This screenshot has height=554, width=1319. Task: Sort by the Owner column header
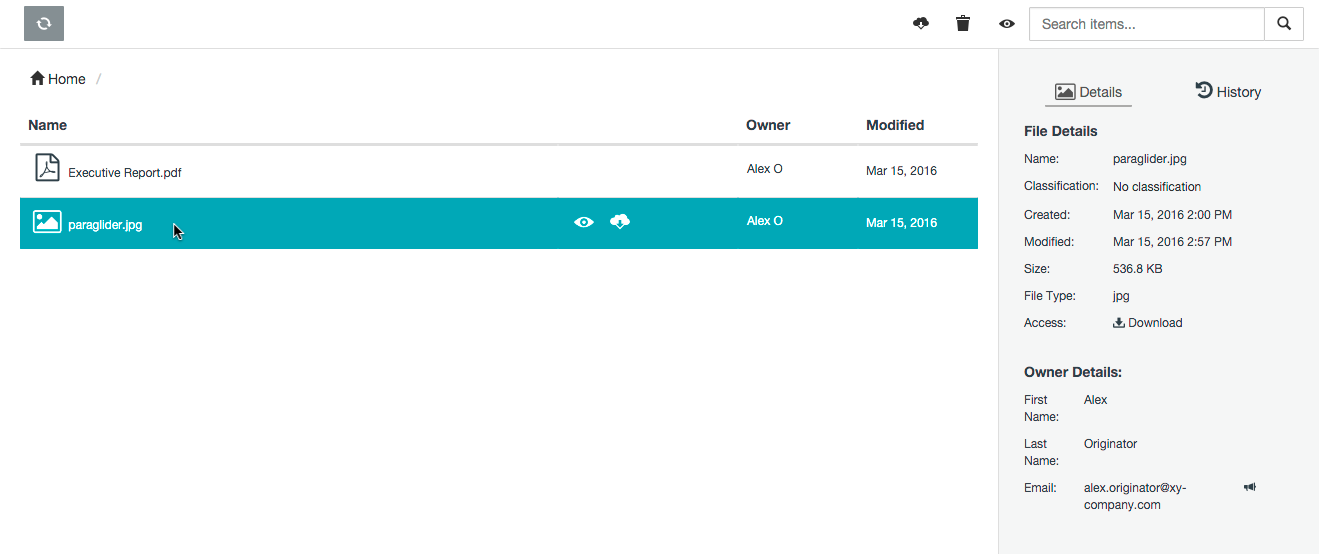click(x=768, y=125)
